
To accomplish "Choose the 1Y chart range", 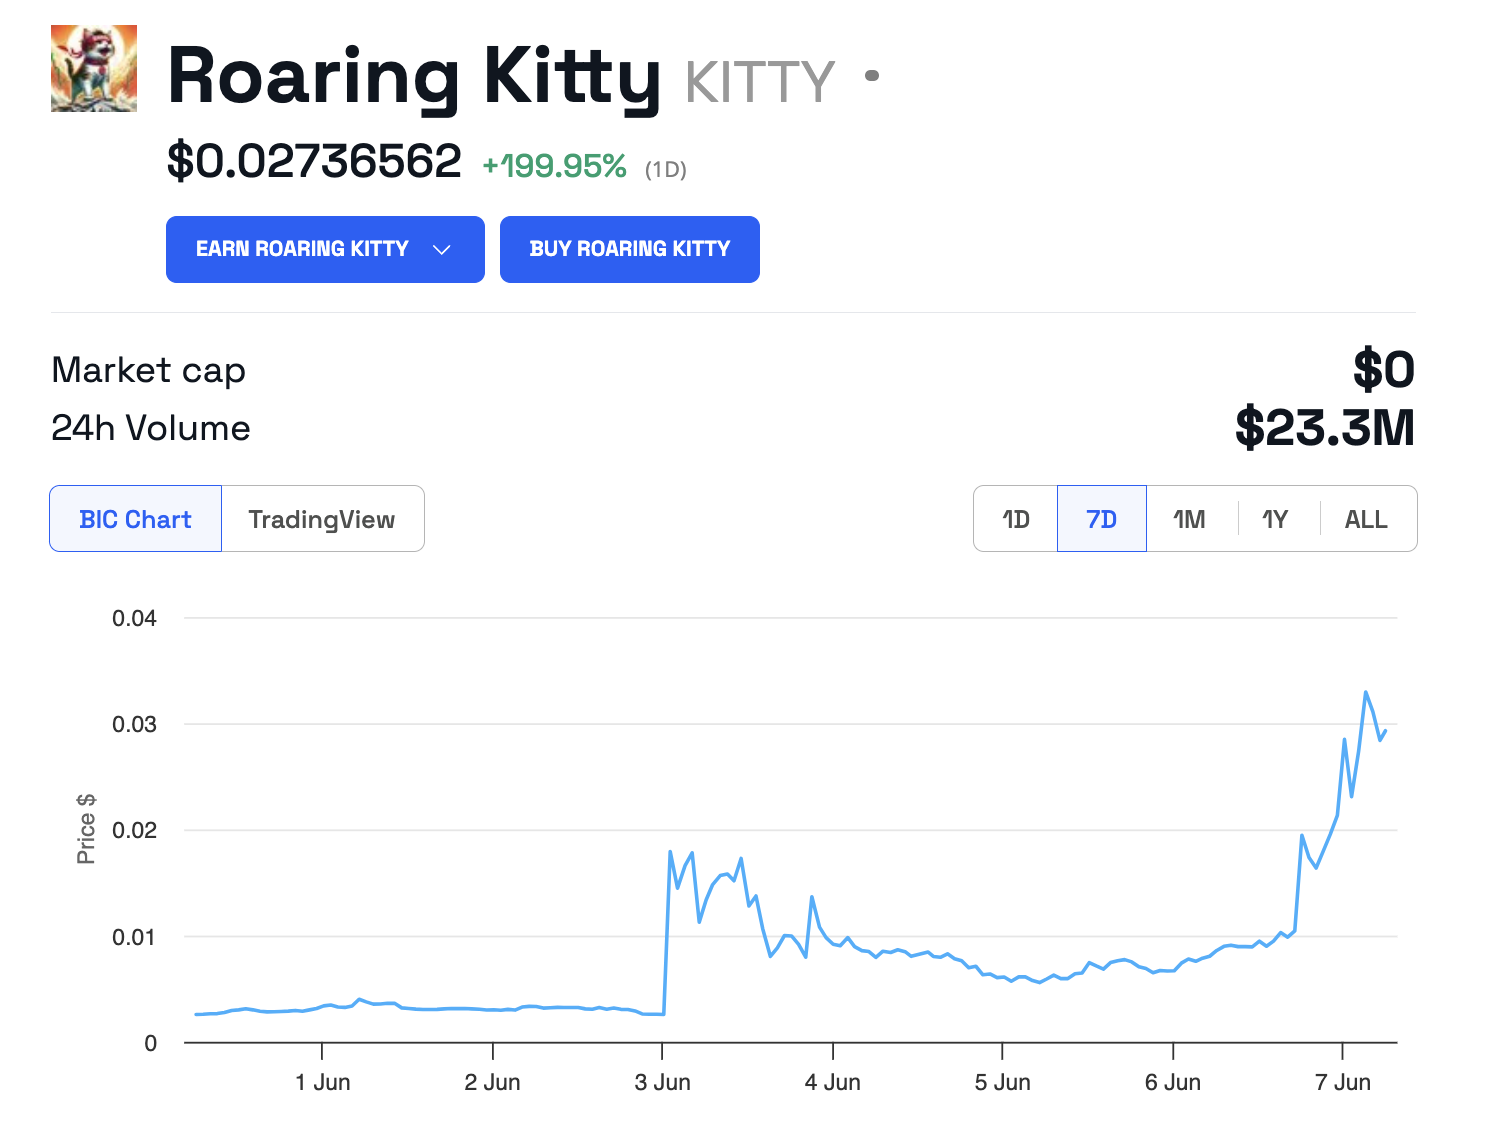I will (x=1275, y=519).
